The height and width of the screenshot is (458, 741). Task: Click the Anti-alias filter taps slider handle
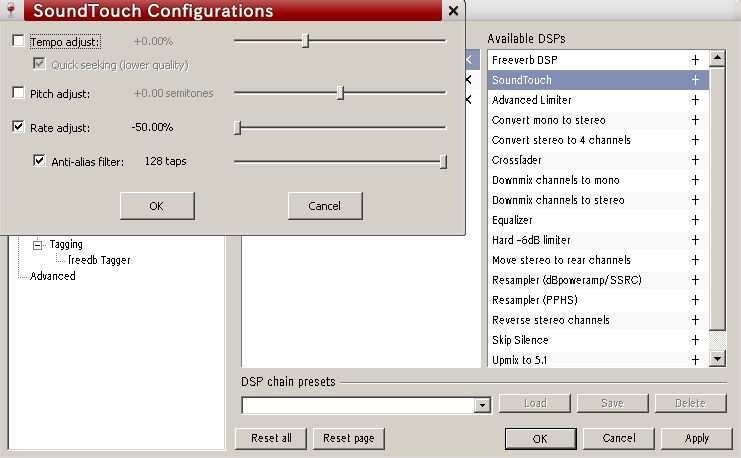[x=443, y=162]
